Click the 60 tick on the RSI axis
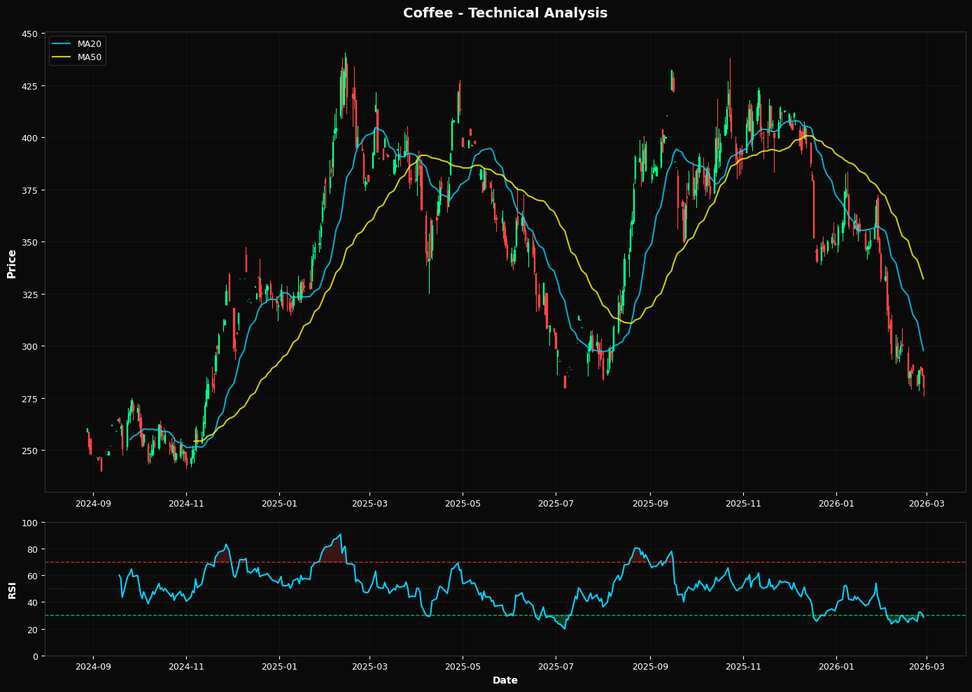Image resolution: width=972 pixels, height=692 pixels. 32,576
